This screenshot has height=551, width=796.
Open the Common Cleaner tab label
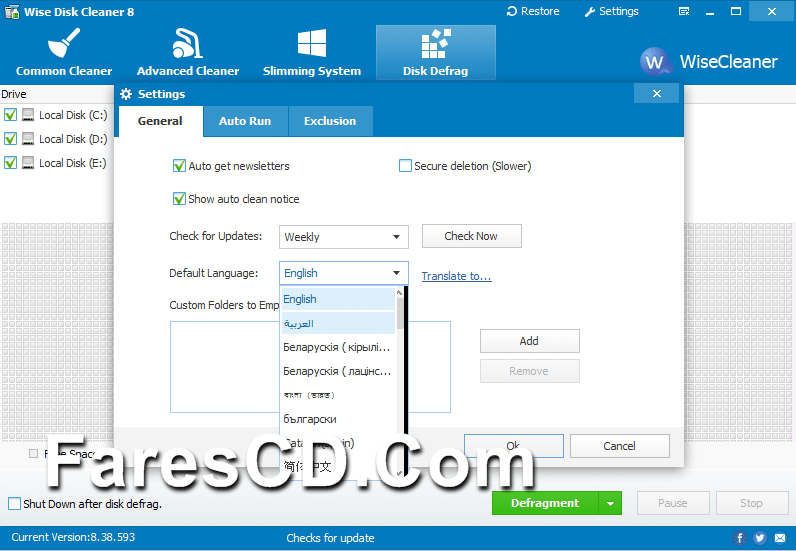pos(64,71)
